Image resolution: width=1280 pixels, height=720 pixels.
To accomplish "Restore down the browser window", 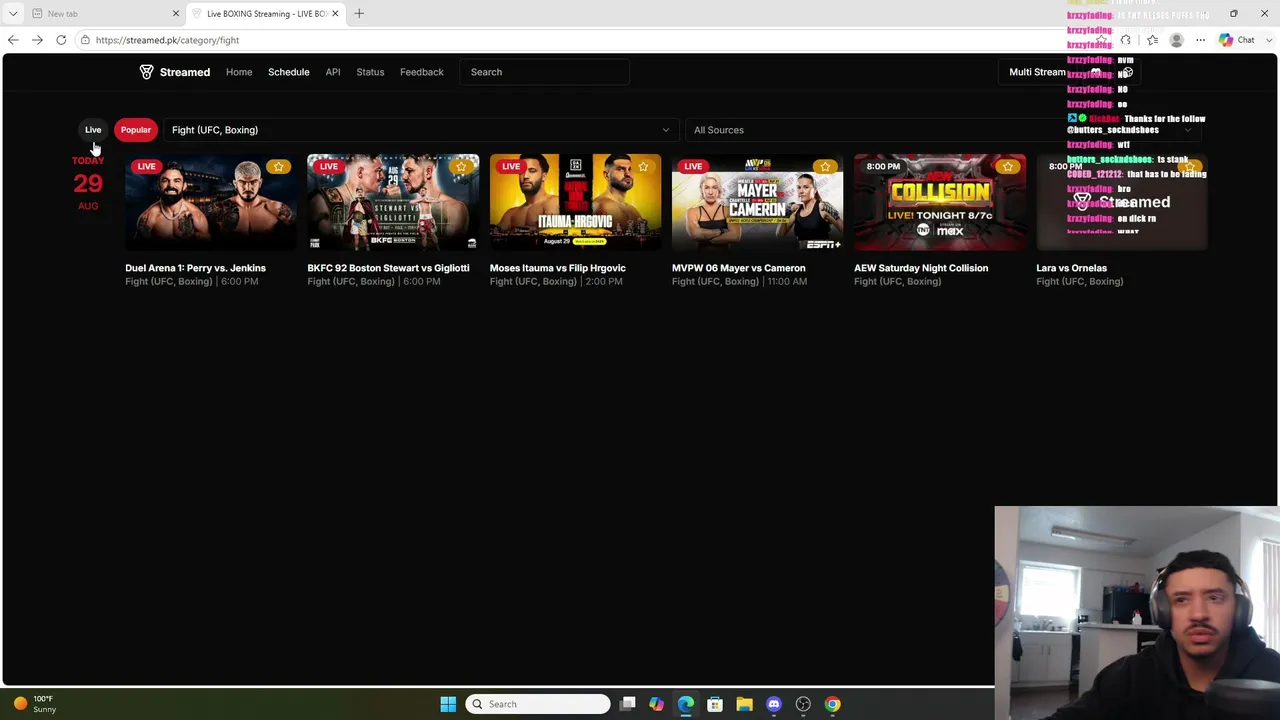I will (x=1234, y=13).
